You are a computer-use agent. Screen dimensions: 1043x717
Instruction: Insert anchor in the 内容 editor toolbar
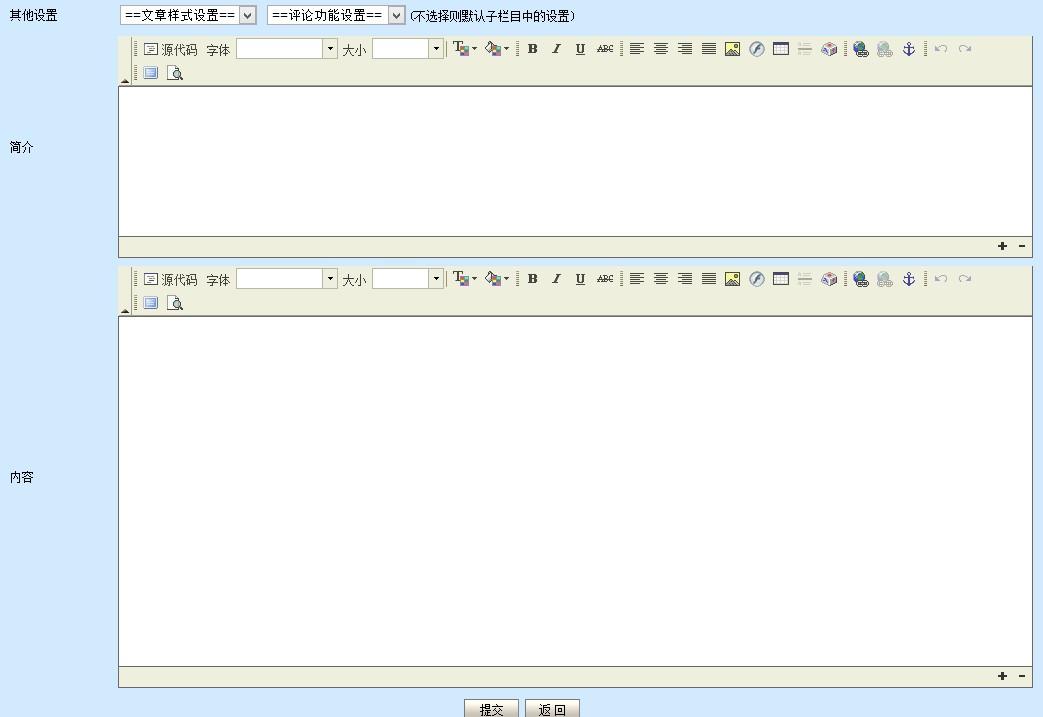pos(909,279)
